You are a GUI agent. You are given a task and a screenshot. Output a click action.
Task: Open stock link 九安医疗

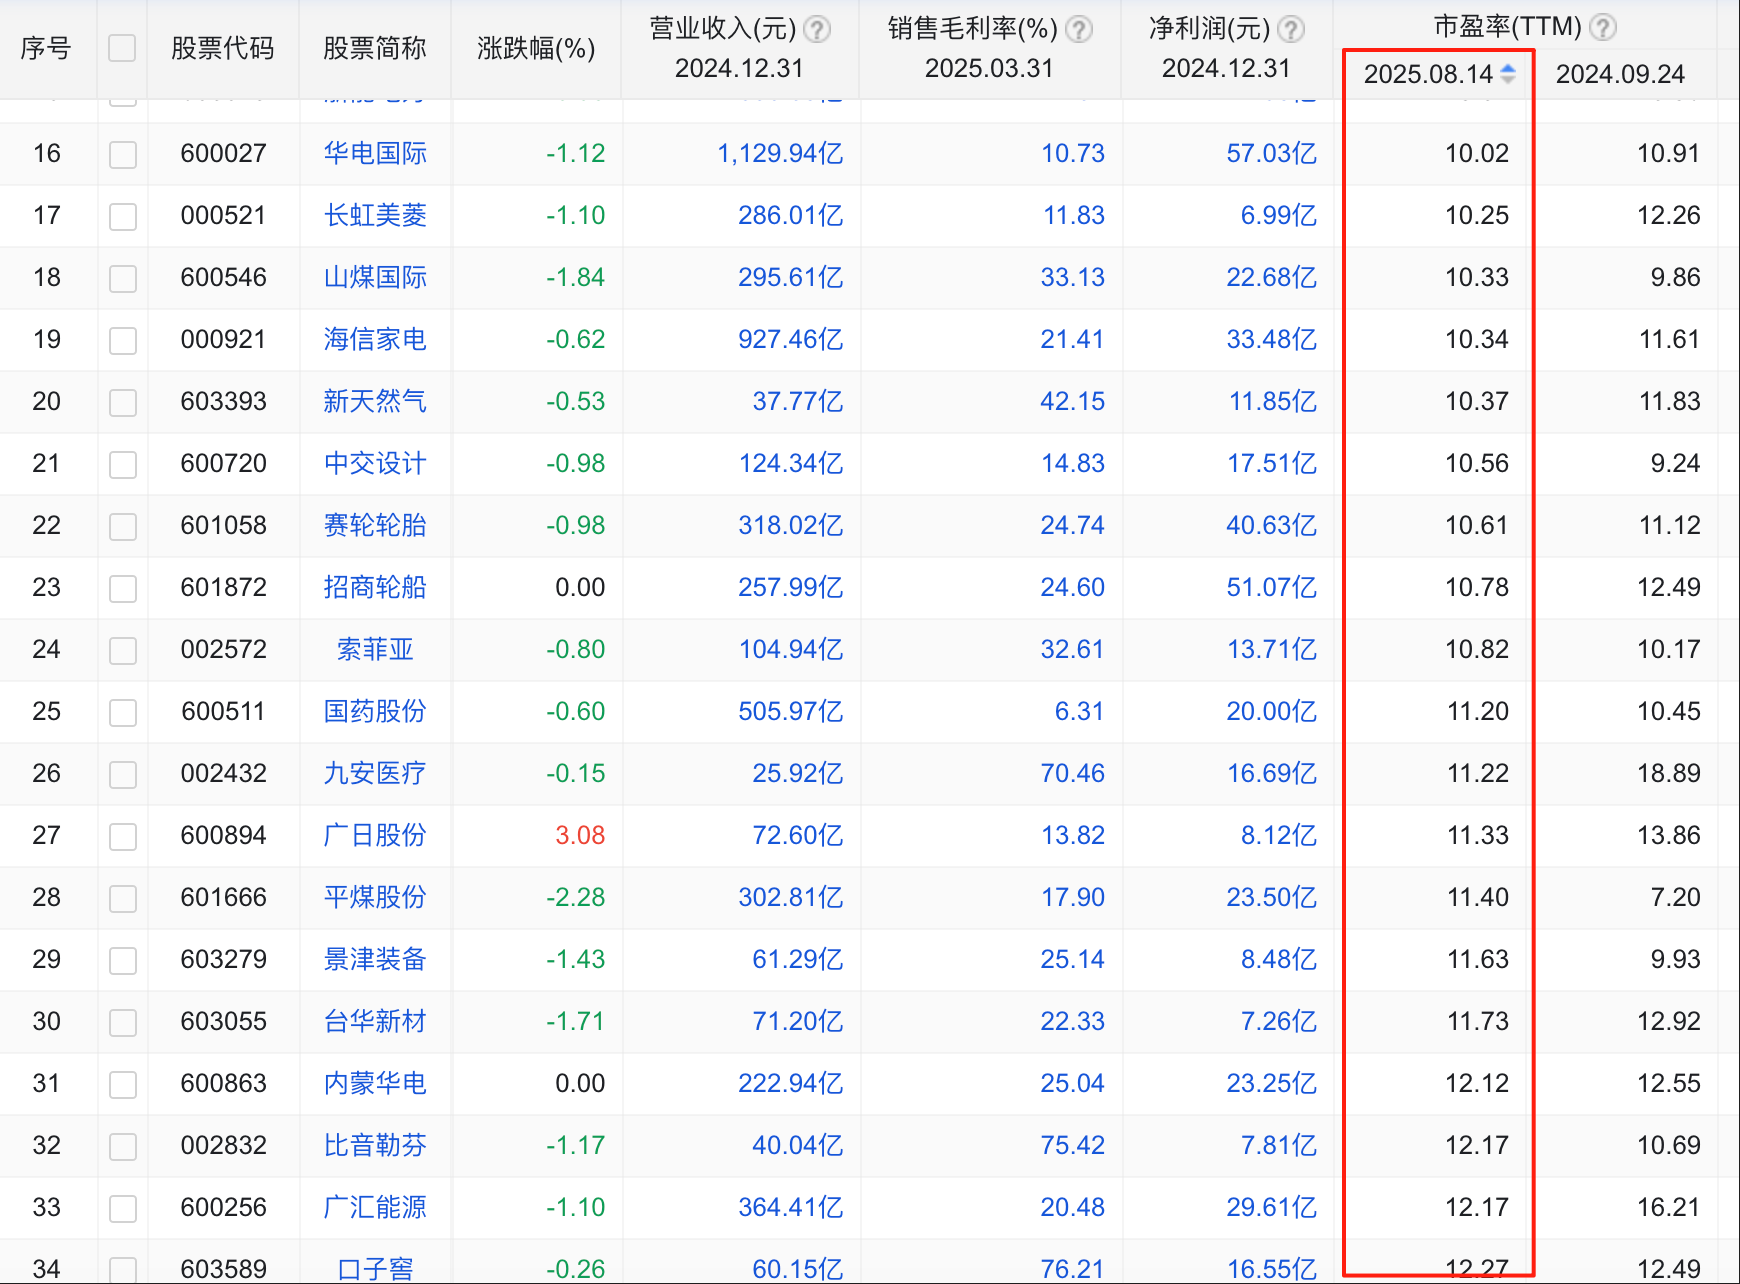375,773
